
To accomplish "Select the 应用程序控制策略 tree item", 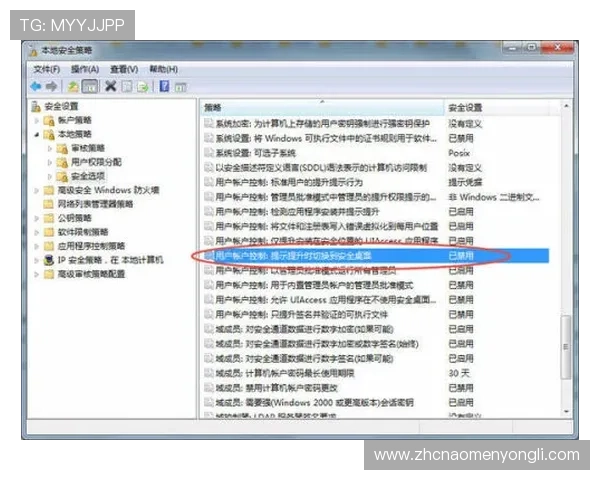I will coord(91,246).
